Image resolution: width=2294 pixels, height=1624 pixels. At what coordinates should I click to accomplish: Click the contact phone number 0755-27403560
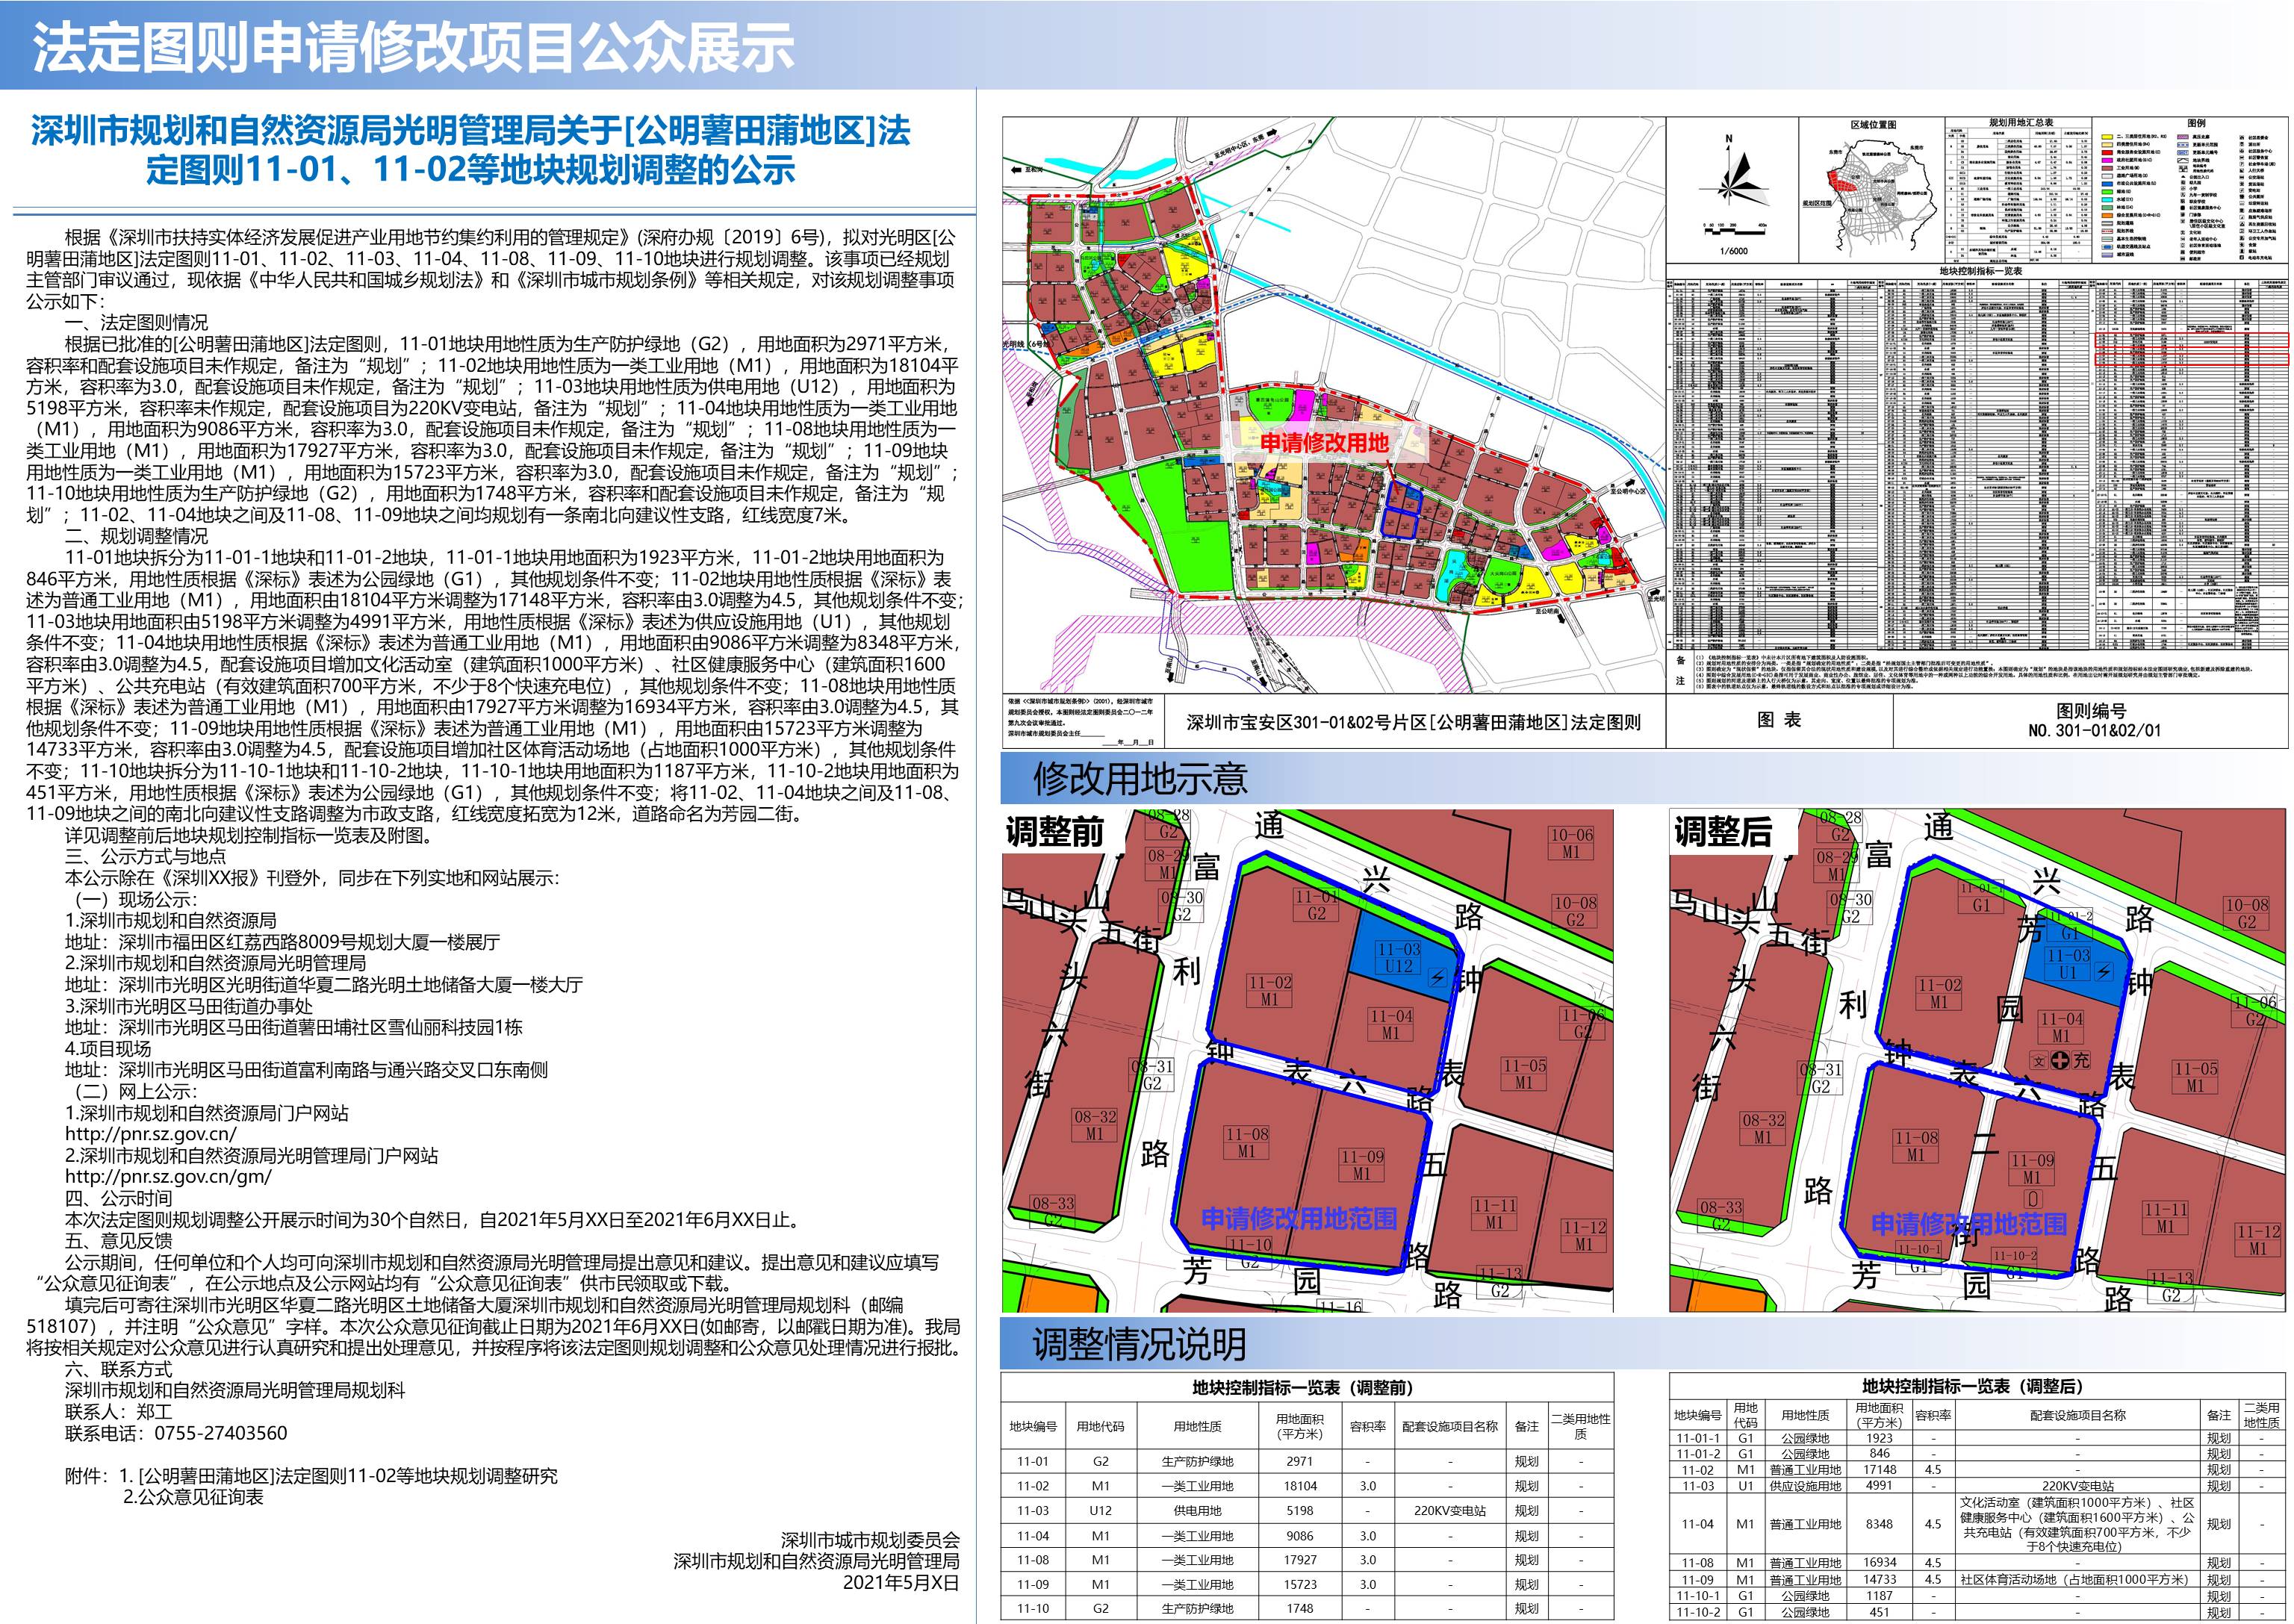[220, 1433]
